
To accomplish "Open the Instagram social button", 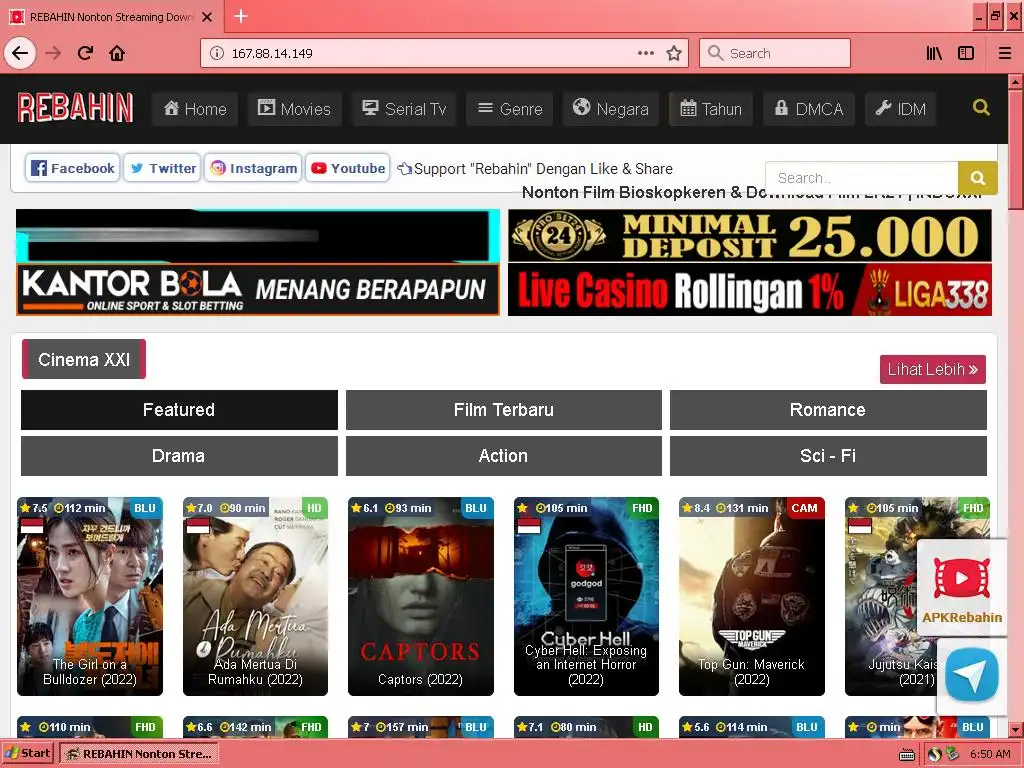I will (x=253, y=168).
